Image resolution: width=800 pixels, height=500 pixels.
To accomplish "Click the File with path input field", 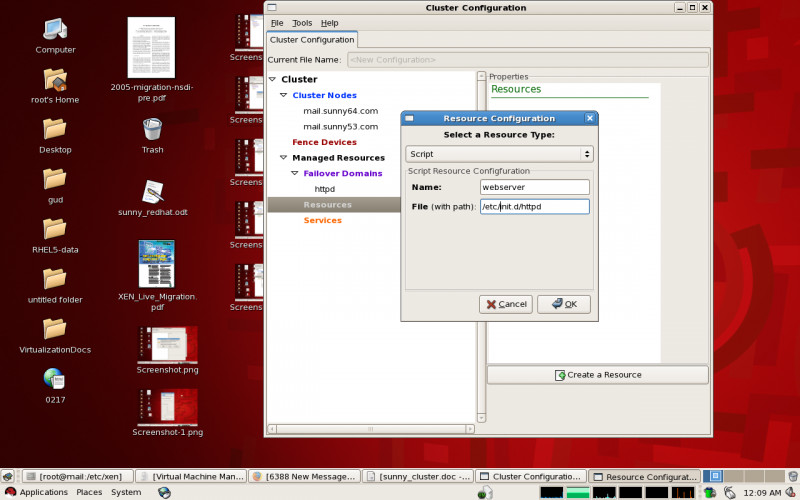I will coord(535,207).
